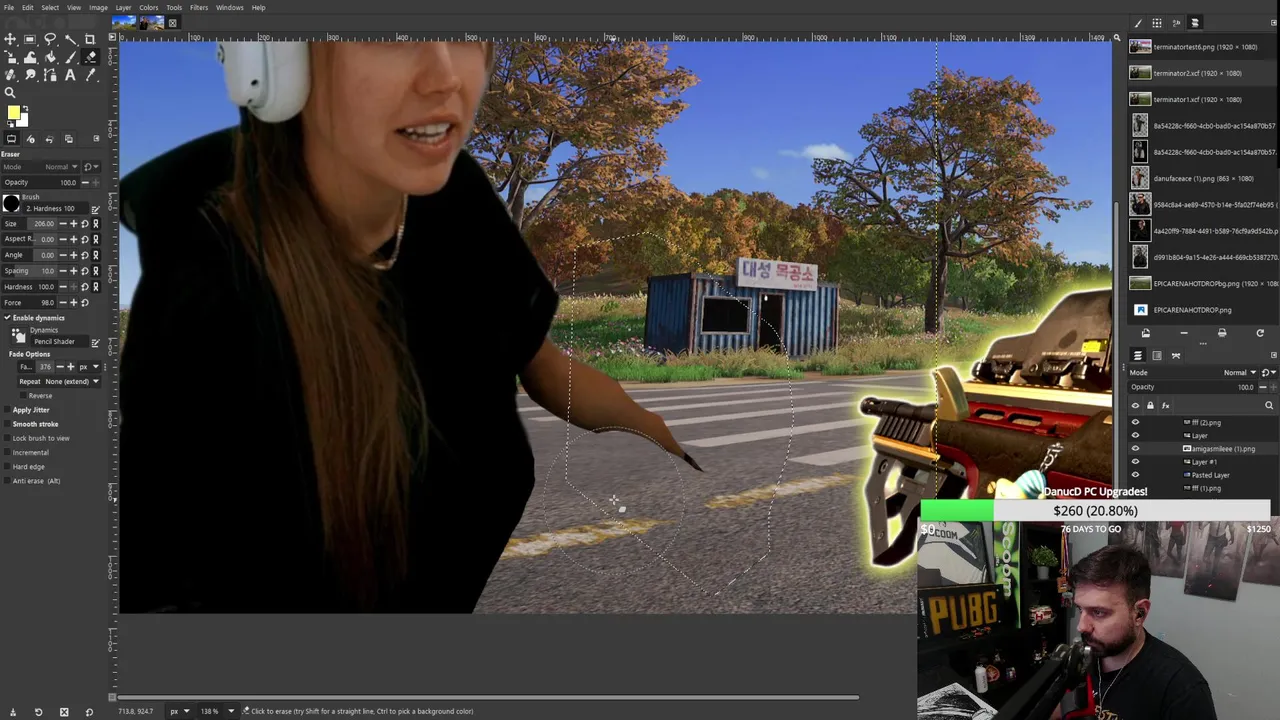Hide the Pasted Layer with eye icon
1280x720 pixels.
click(1135, 475)
